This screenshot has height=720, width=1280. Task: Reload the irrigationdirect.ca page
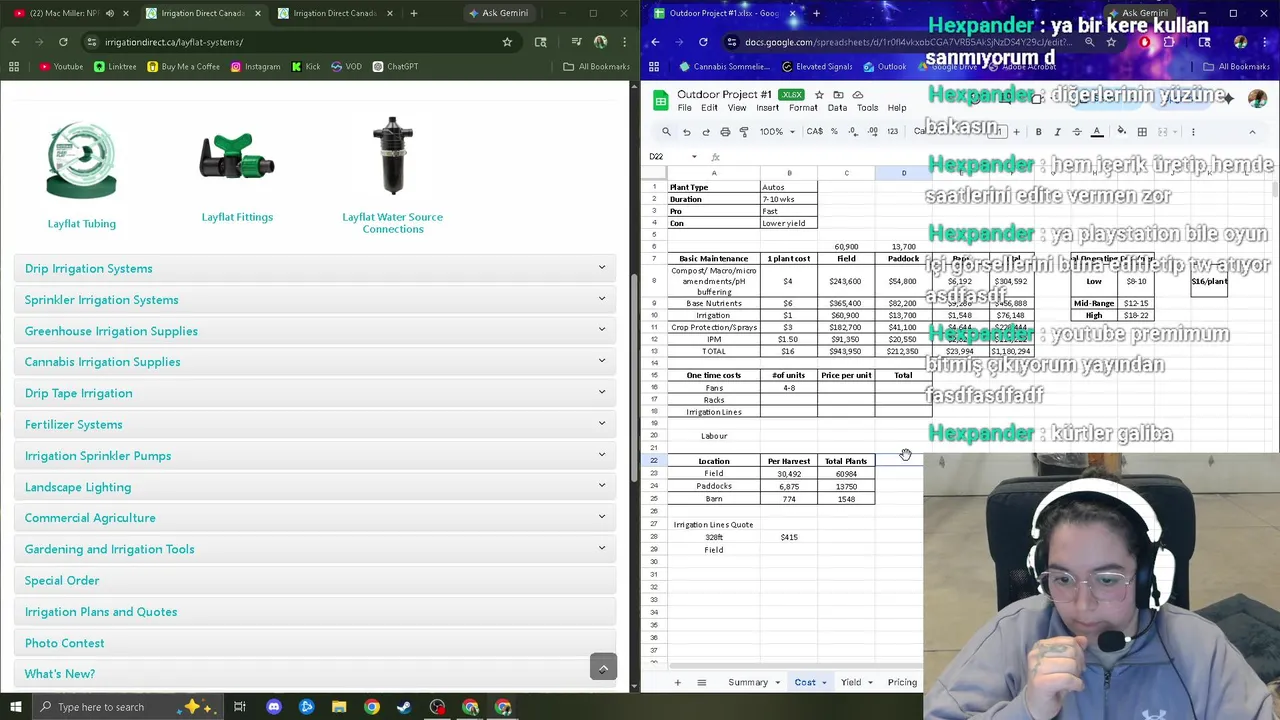coord(63,42)
